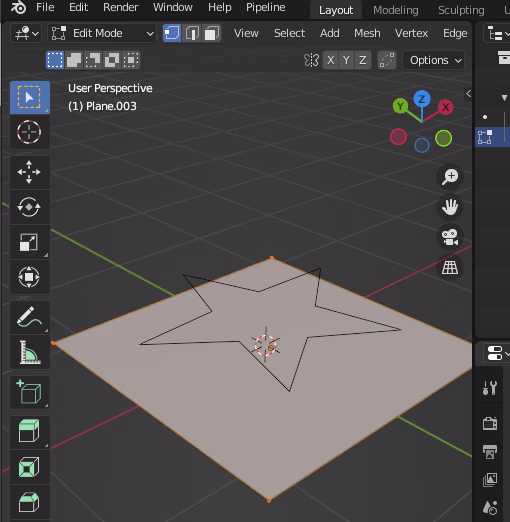Expand the sidebar arrow in viewport
The width and height of the screenshot is (510, 522).
pyautogui.click(x=468, y=94)
